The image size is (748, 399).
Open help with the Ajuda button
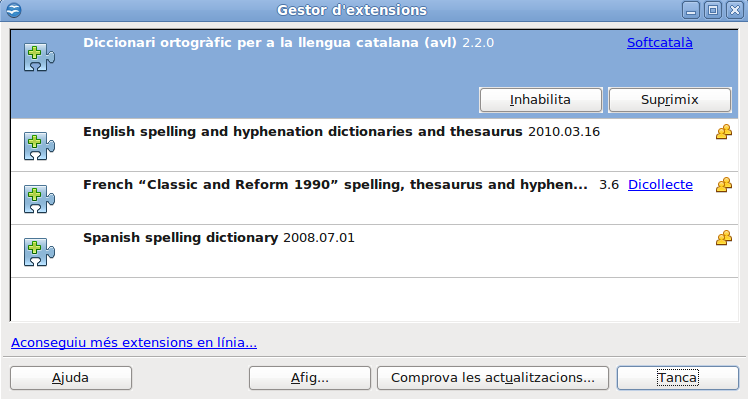pyautogui.click(x=71, y=378)
